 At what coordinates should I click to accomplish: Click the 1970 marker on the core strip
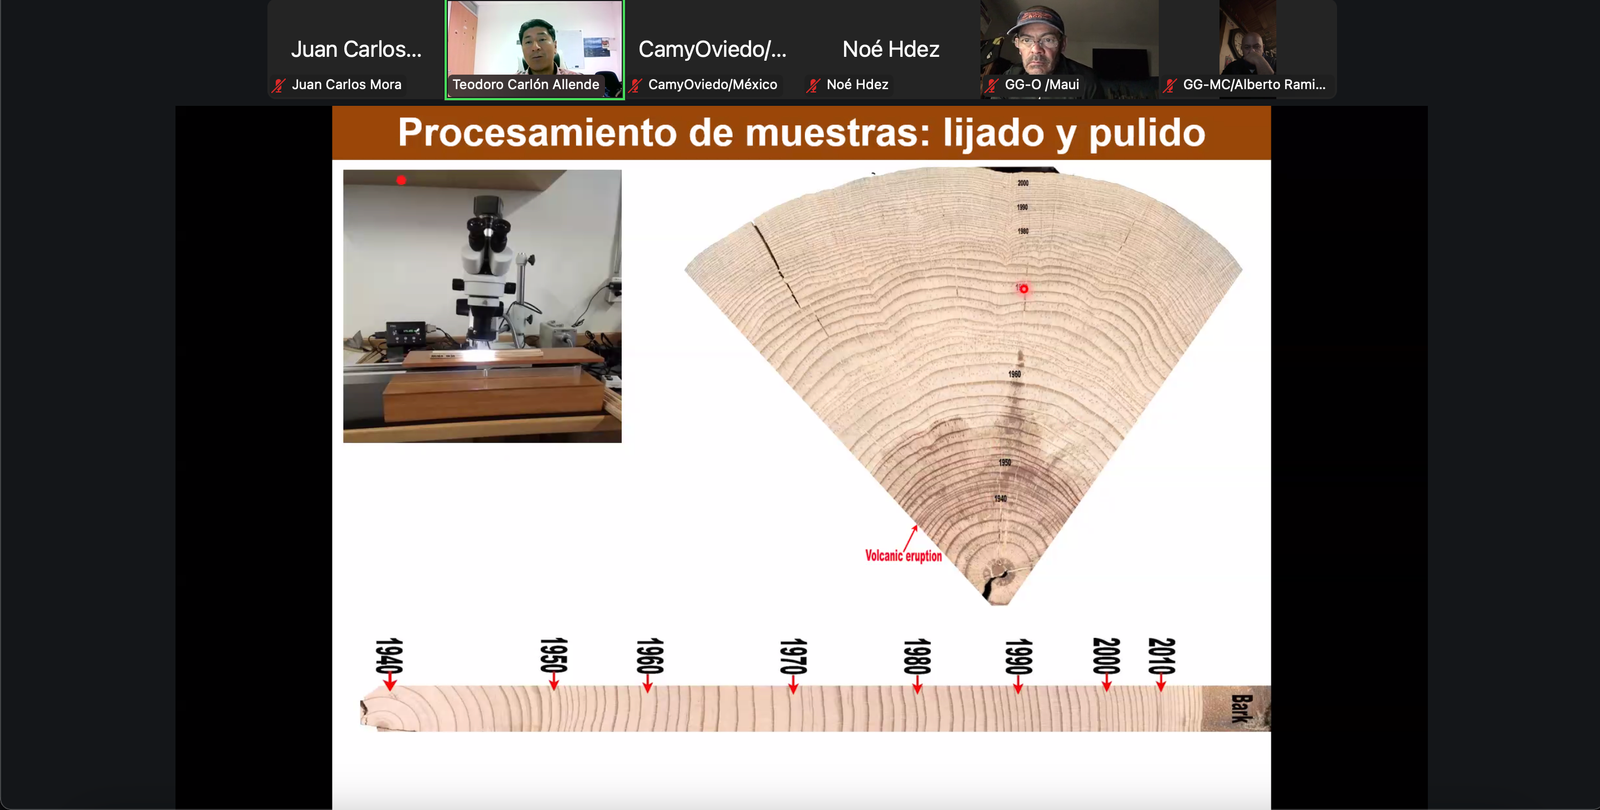793,665
